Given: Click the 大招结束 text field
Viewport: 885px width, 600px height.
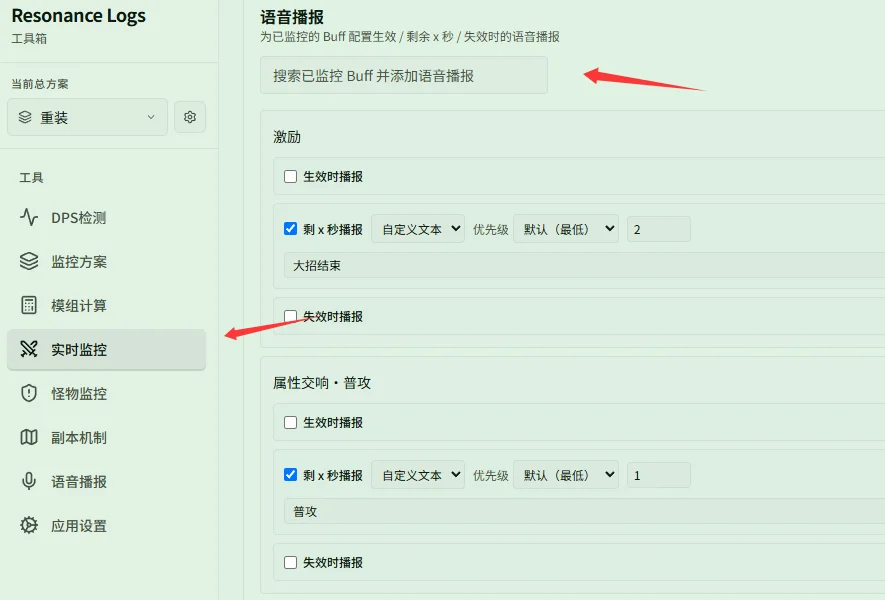Looking at the screenshot, I should 584,265.
